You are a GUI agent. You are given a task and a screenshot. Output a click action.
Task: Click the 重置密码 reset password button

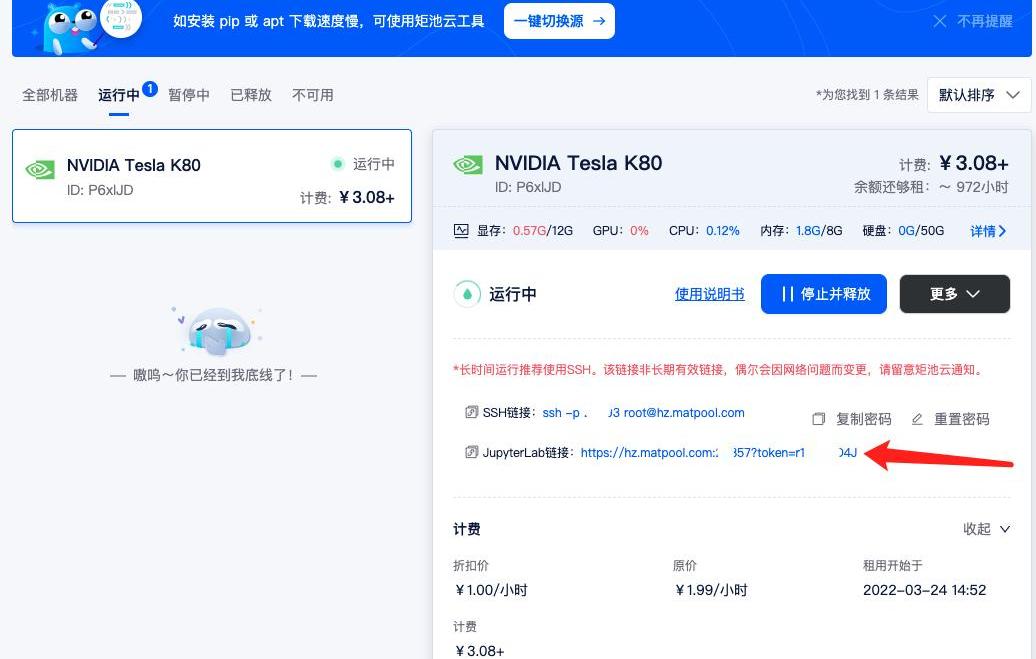coord(950,419)
